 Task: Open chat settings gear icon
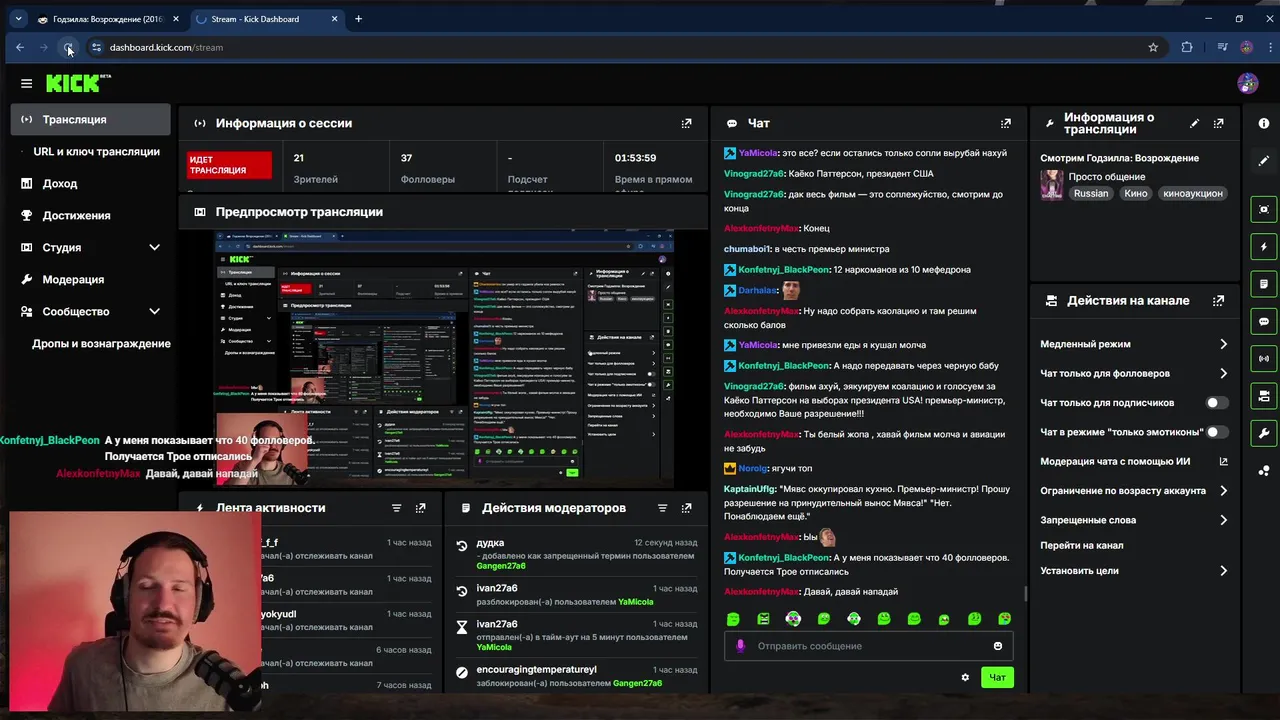point(965,678)
